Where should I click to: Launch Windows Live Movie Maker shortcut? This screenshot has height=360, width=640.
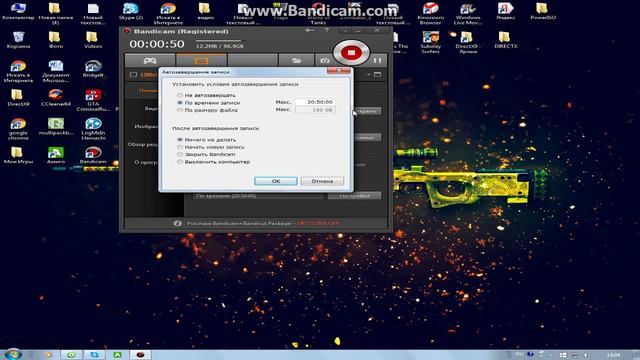[x=468, y=13]
